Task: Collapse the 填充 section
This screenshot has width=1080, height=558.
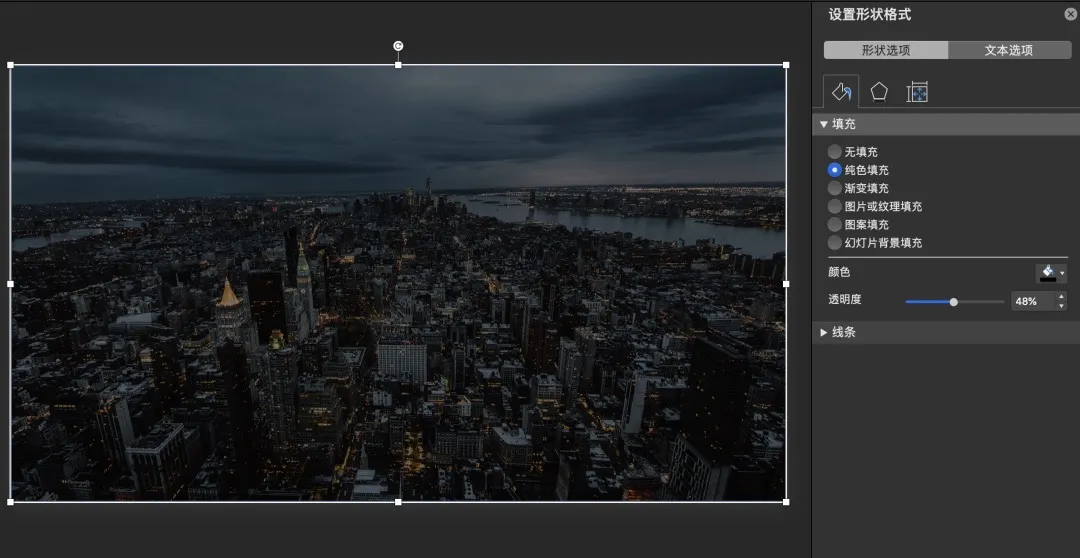Action: click(x=824, y=124)
